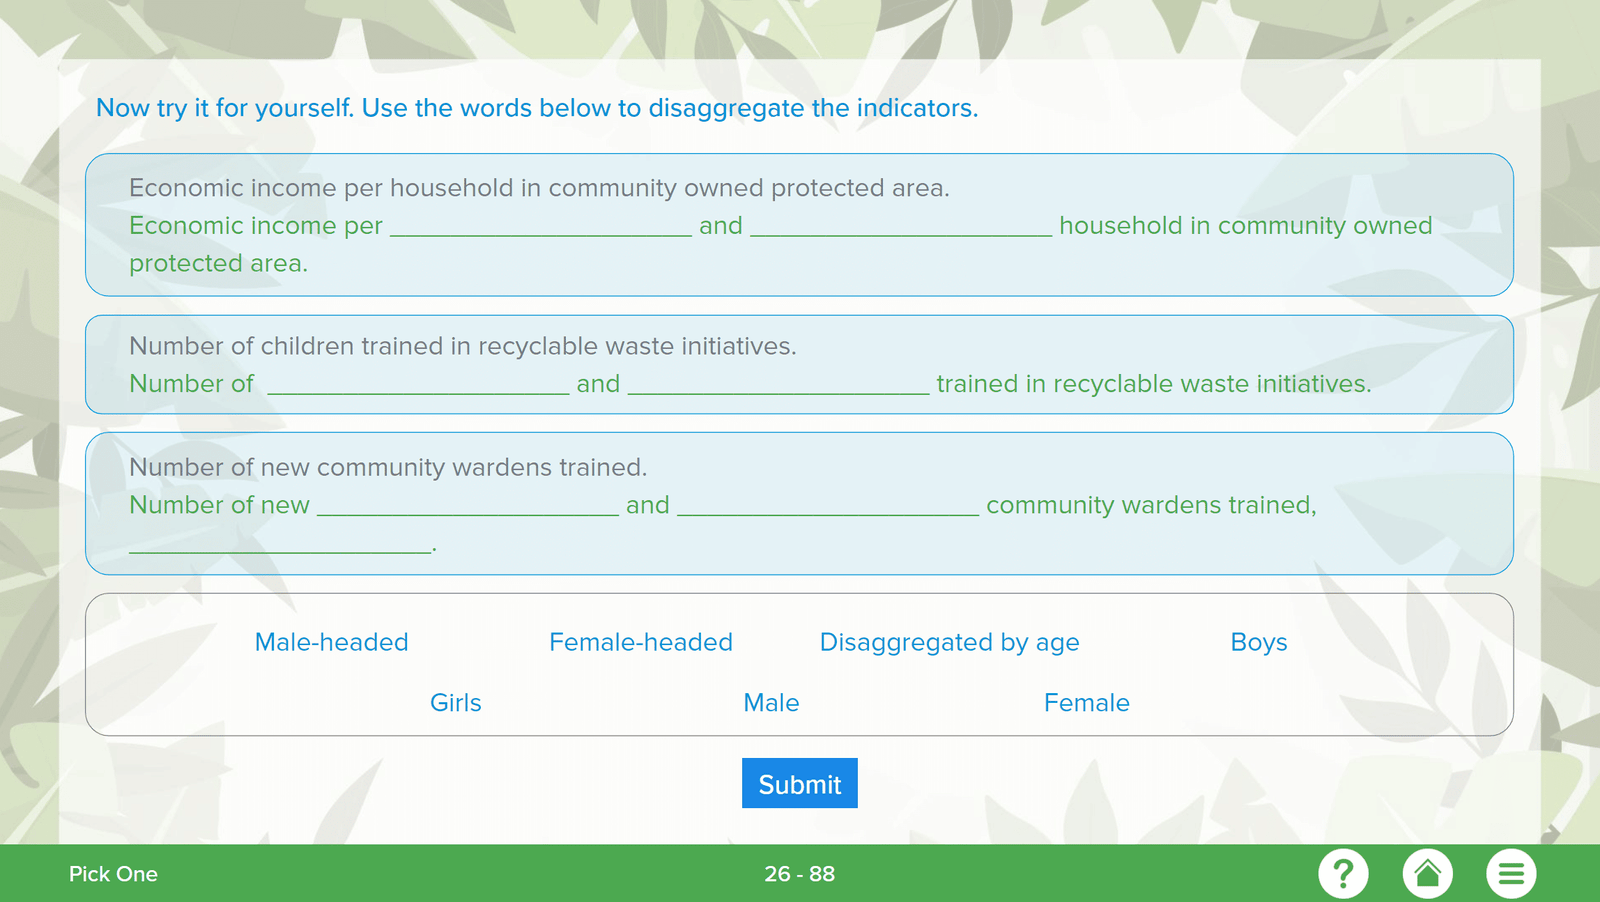
Task: Choose the Disaggregated by age option
Action: (949, 642)
